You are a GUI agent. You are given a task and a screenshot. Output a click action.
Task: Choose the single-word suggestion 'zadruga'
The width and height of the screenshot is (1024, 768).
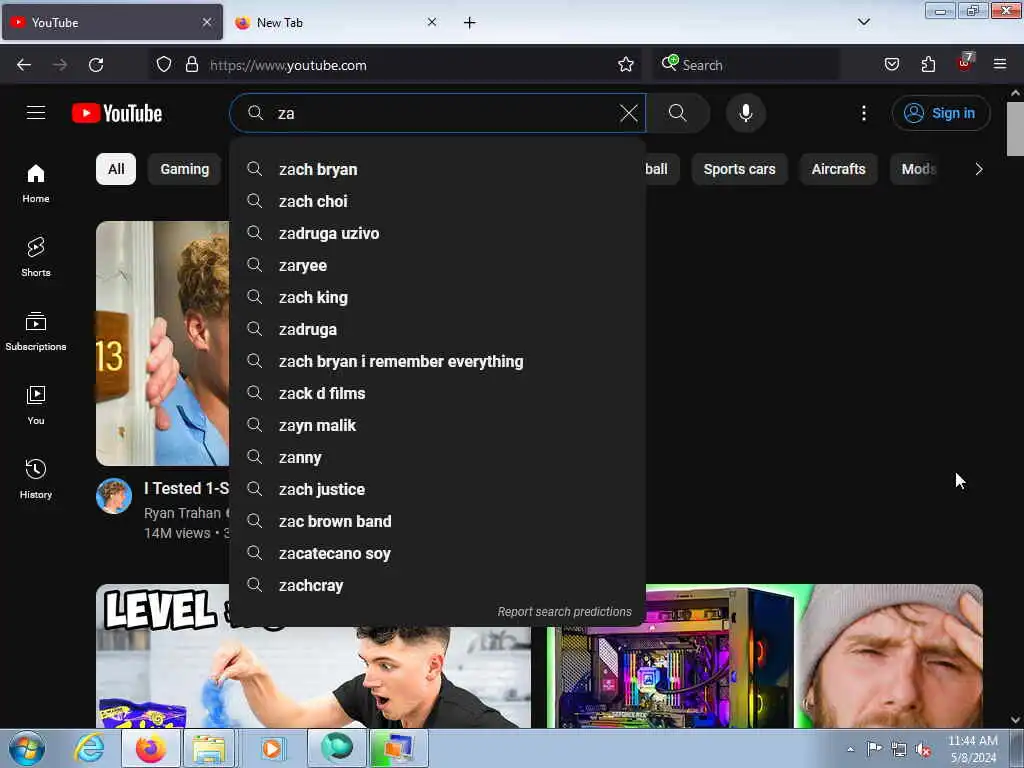[x=438, y=329]
